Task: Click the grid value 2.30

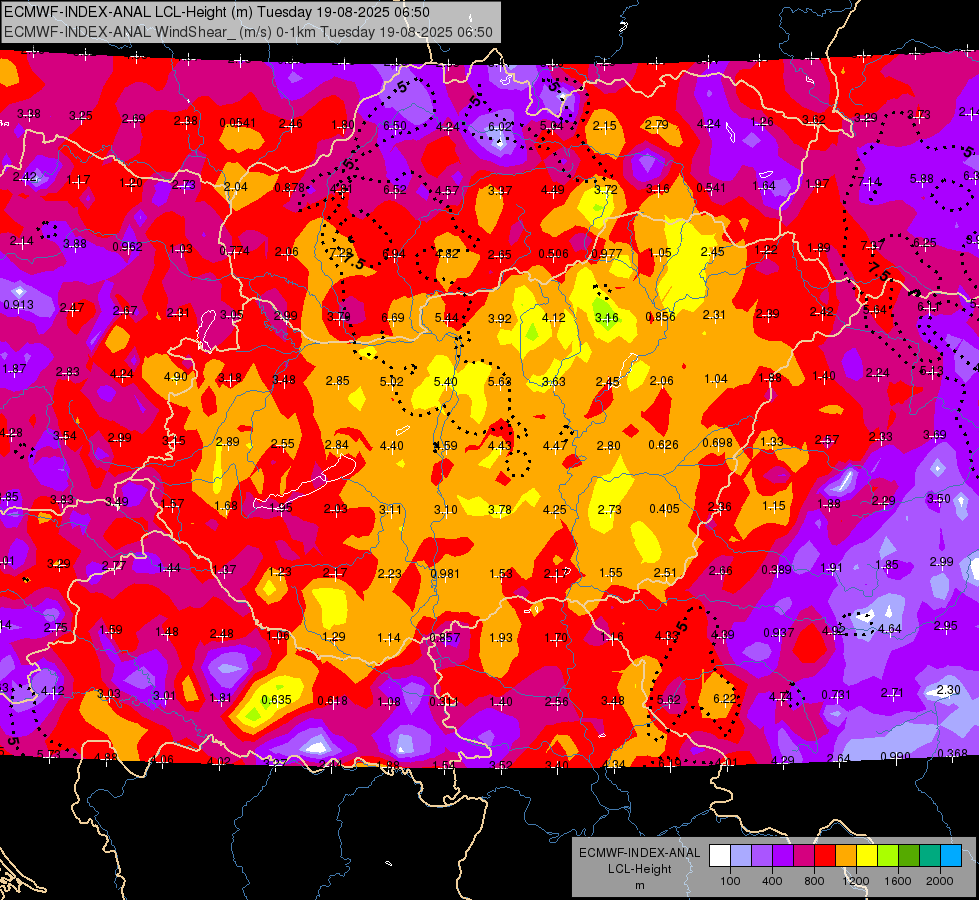Action: (x=948, y=690)
